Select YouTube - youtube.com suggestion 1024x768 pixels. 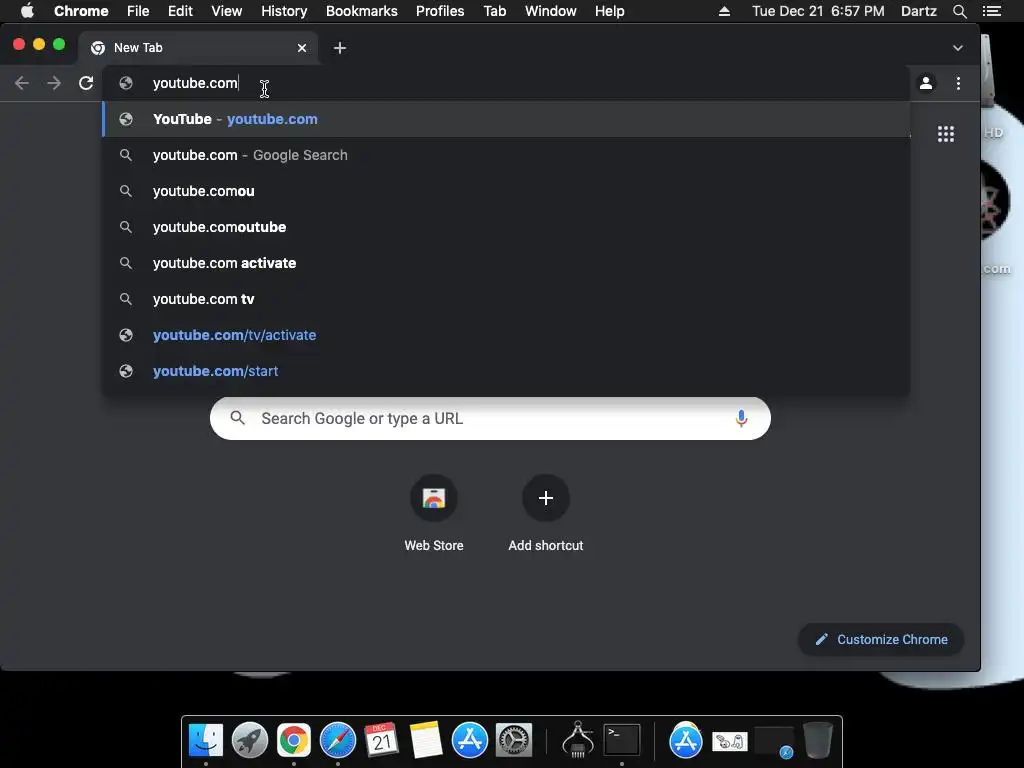click(506, 119)
